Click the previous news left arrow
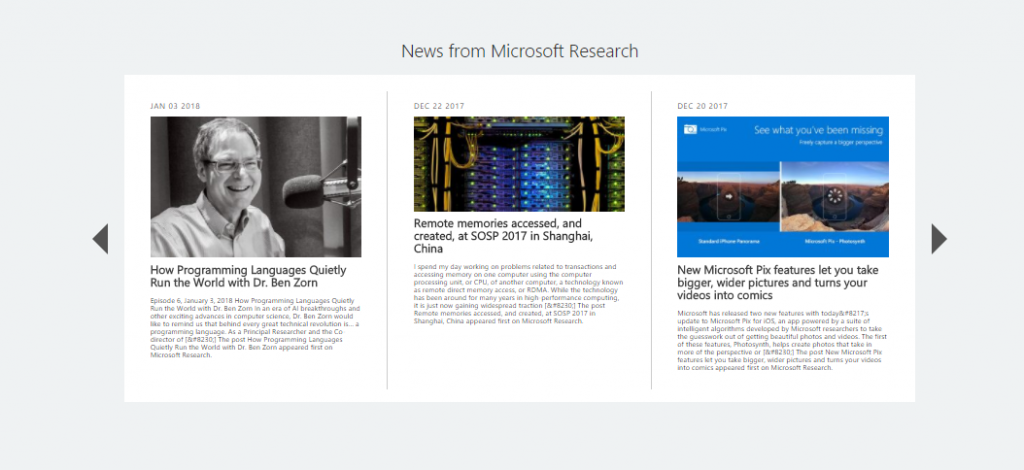Screen dimensions: 1024x470 100,239
